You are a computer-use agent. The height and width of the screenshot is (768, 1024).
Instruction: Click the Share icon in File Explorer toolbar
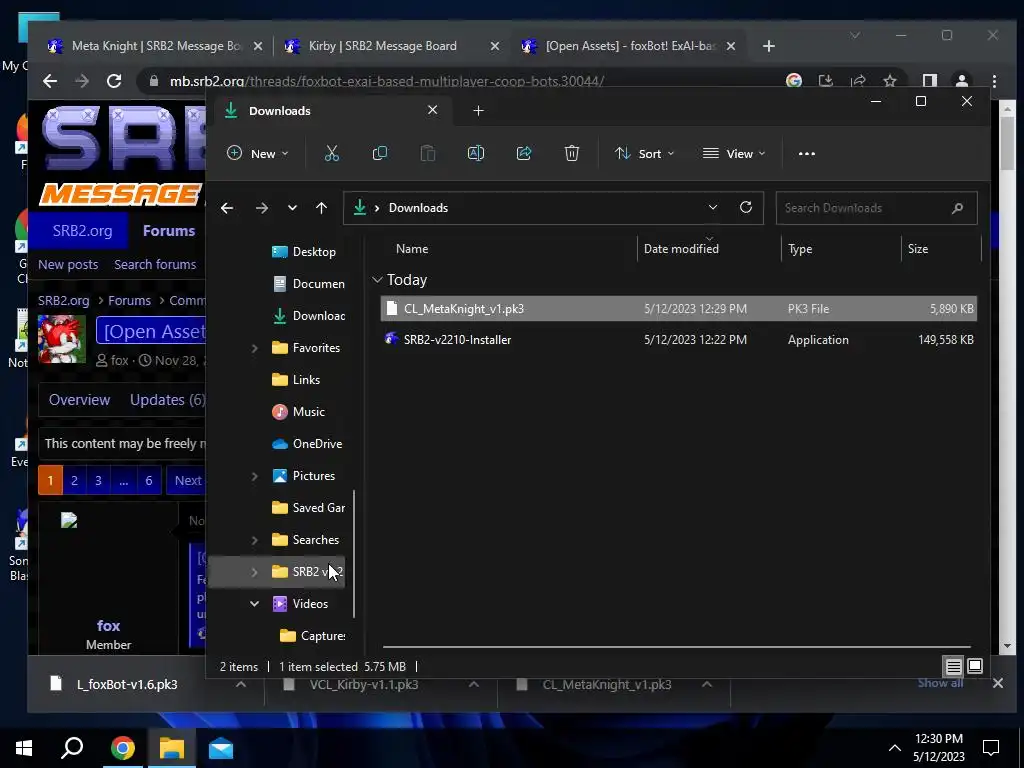coord(524,153)
